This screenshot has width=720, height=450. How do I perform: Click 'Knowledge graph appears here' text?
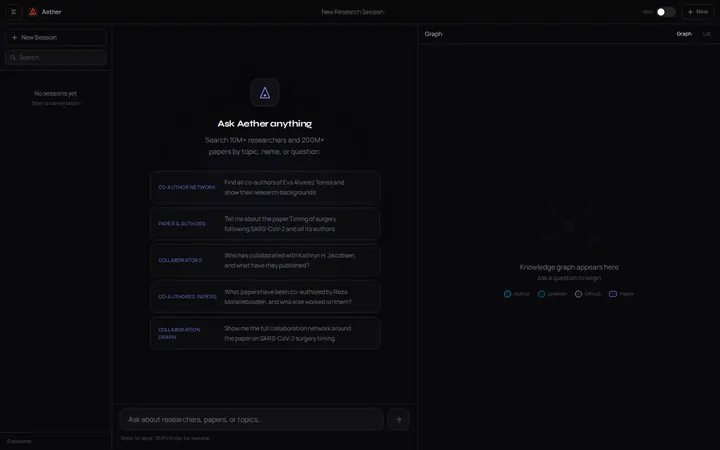click(x=569, y=267)
